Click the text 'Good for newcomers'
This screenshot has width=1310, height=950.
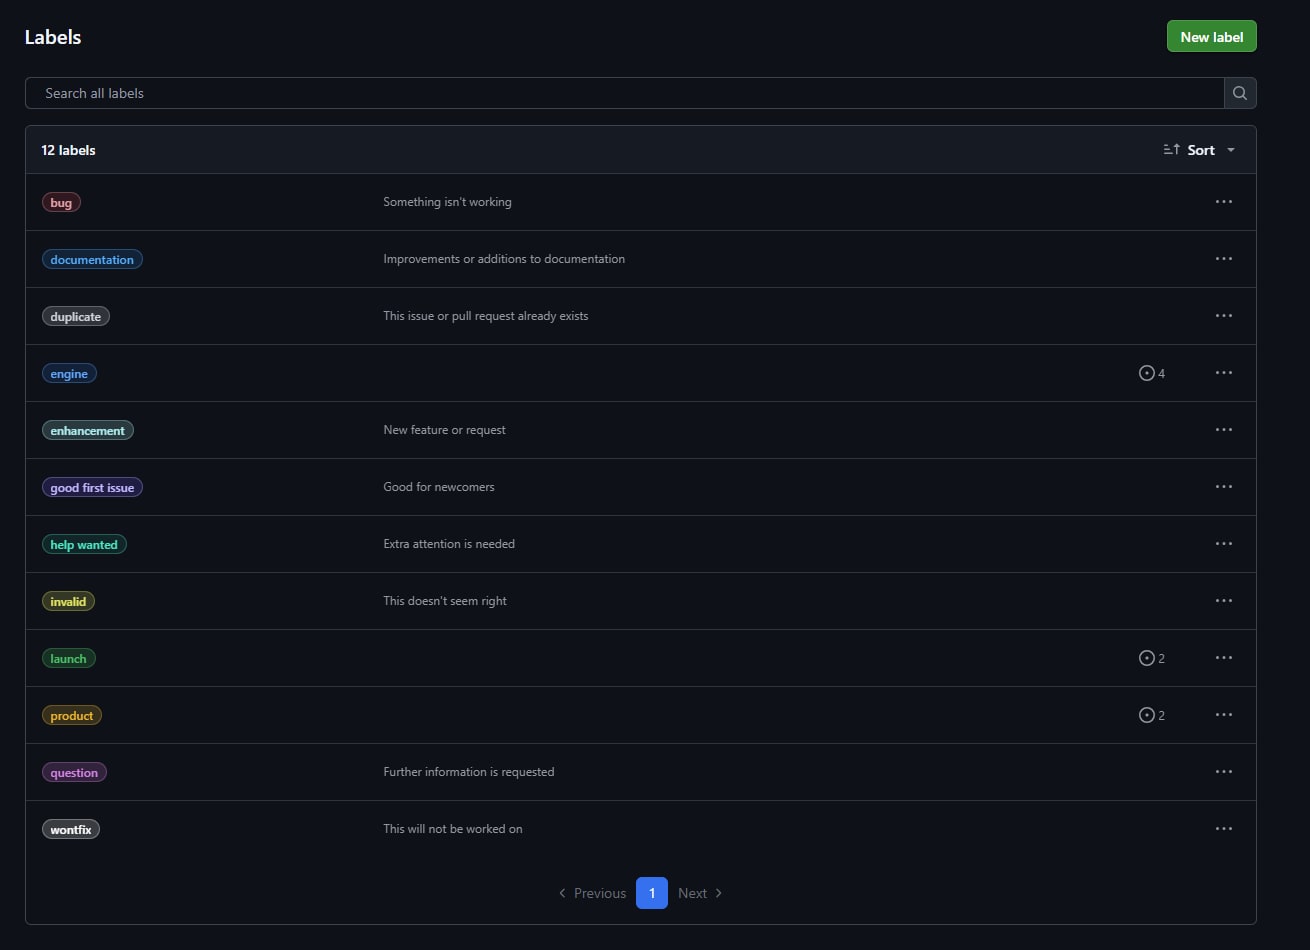coord(439,487)
